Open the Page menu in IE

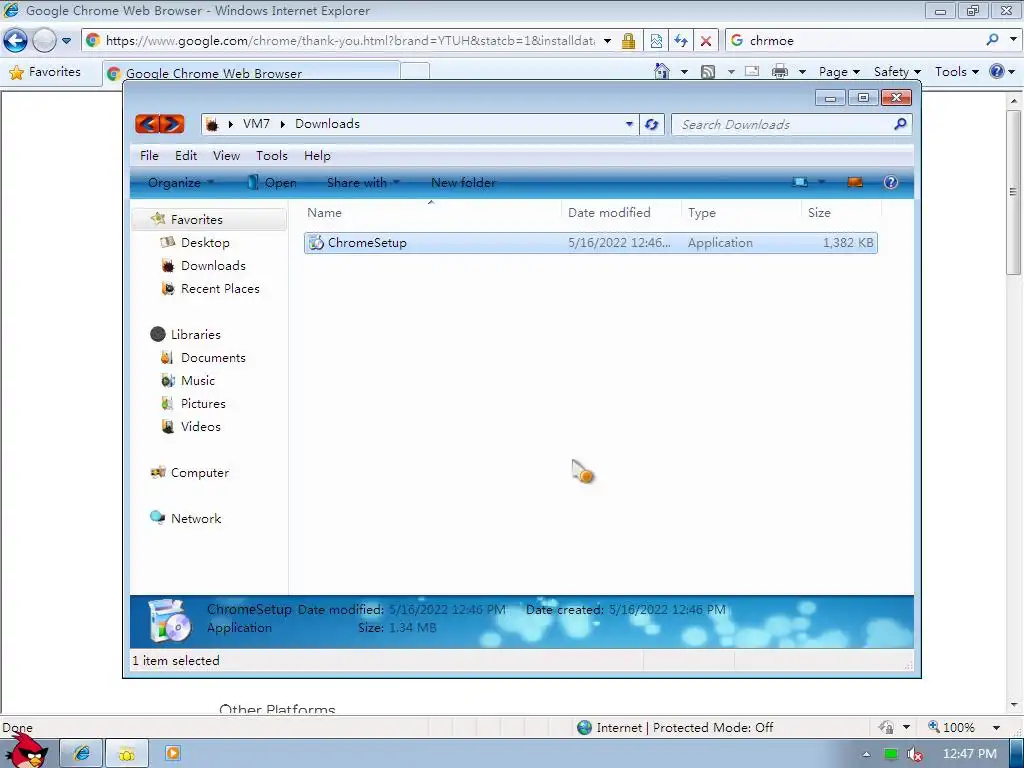tap(839, 72)
